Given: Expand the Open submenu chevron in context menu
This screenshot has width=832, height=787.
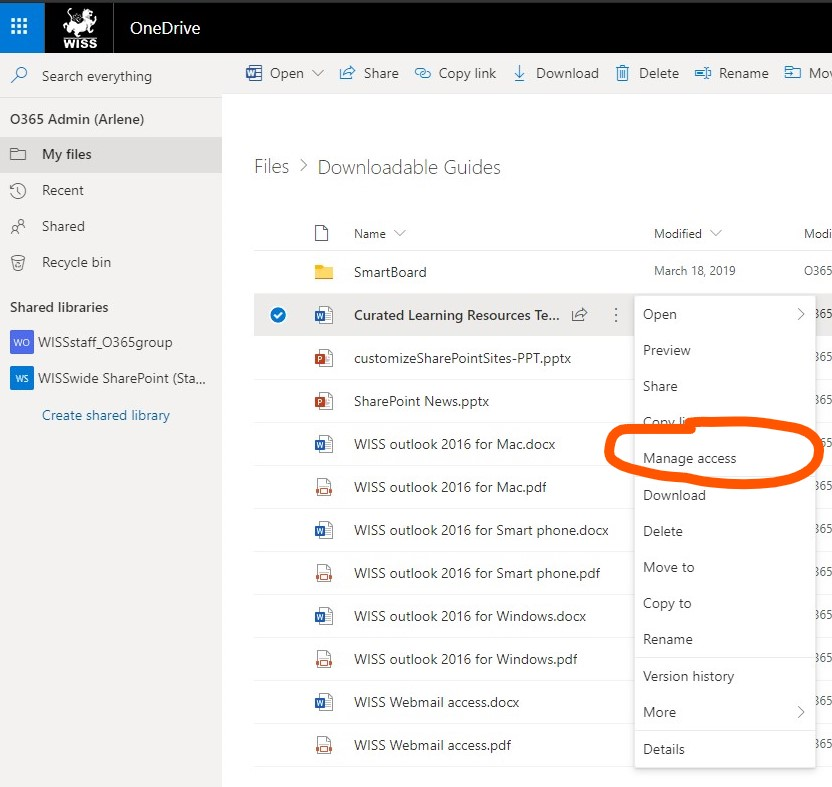Looking at the screenshot, I should pyautogui.click(x=800, y=314).
